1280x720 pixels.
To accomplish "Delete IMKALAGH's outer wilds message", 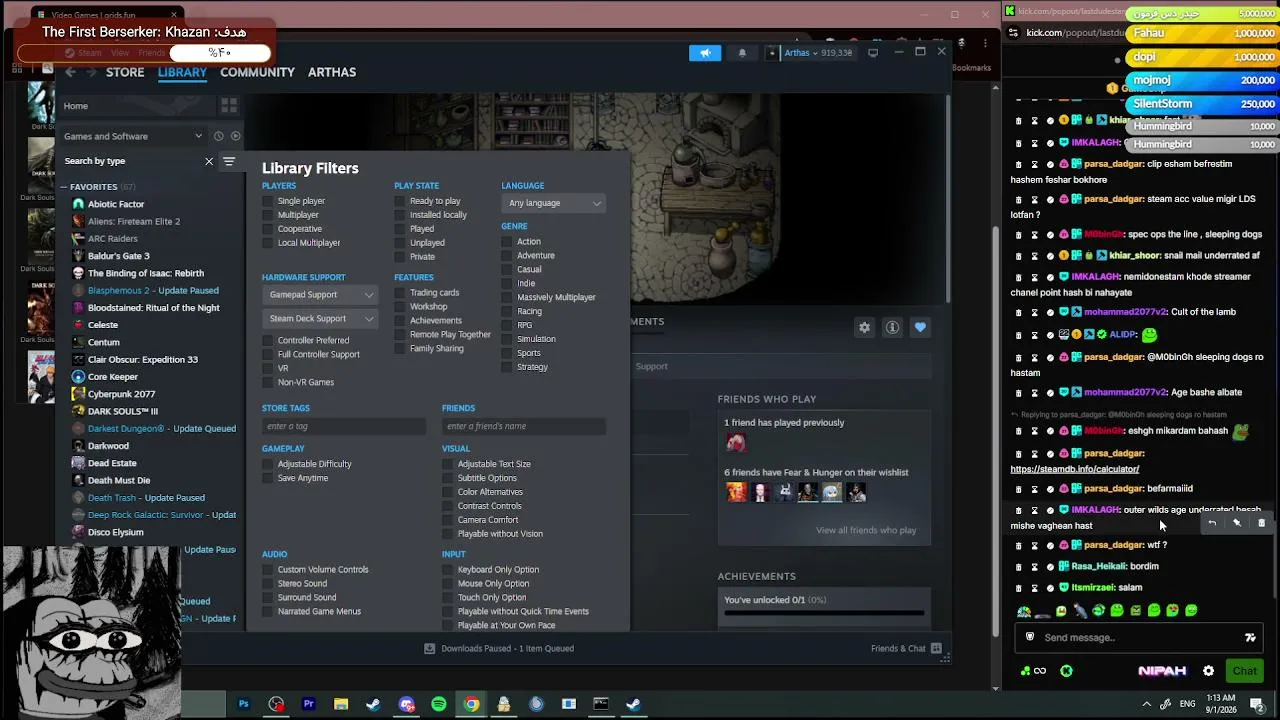I will tap(1261, 523).
